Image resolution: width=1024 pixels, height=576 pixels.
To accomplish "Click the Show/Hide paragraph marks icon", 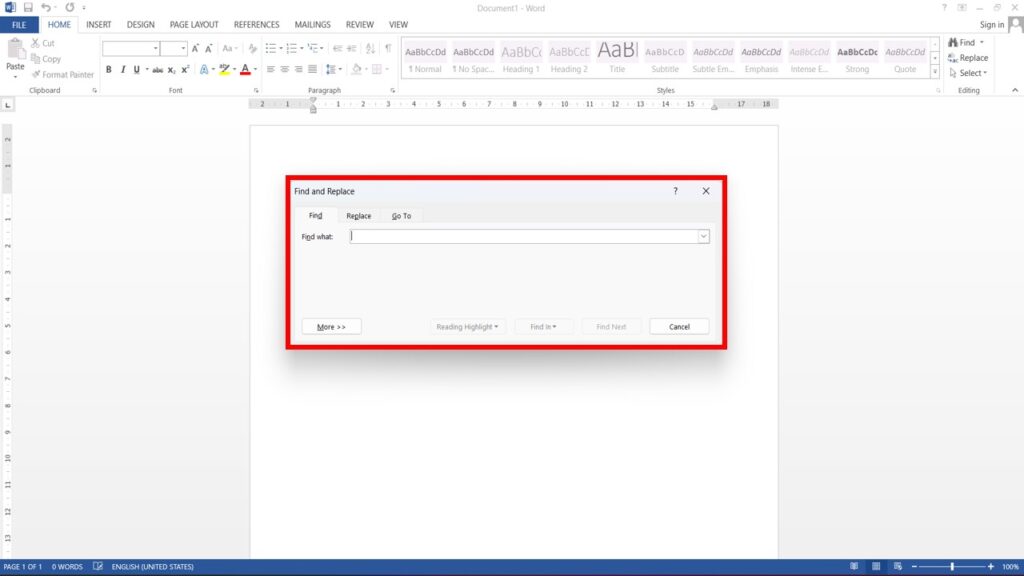I will pyautogui.click(x=388, y=48).
